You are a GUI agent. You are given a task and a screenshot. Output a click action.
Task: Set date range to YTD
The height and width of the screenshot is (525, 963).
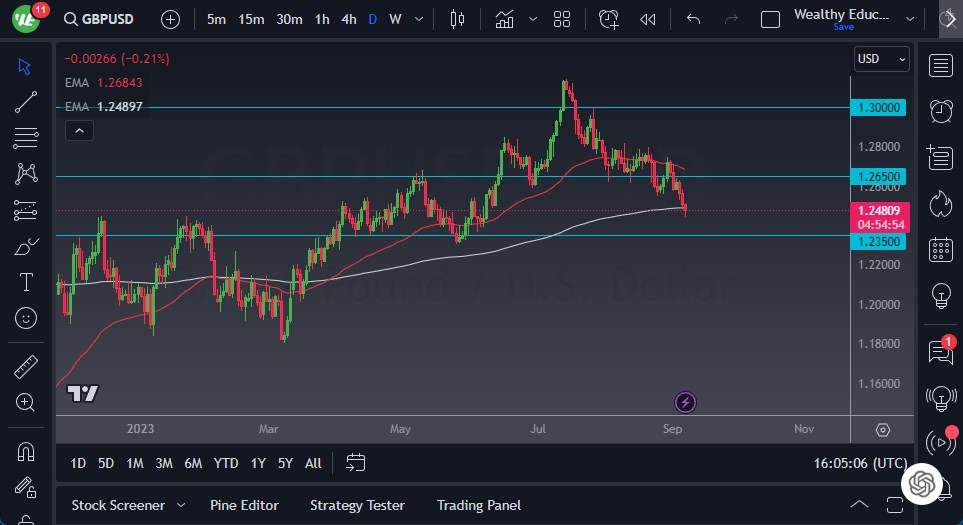pyautogui.click(x=226, y=463)
